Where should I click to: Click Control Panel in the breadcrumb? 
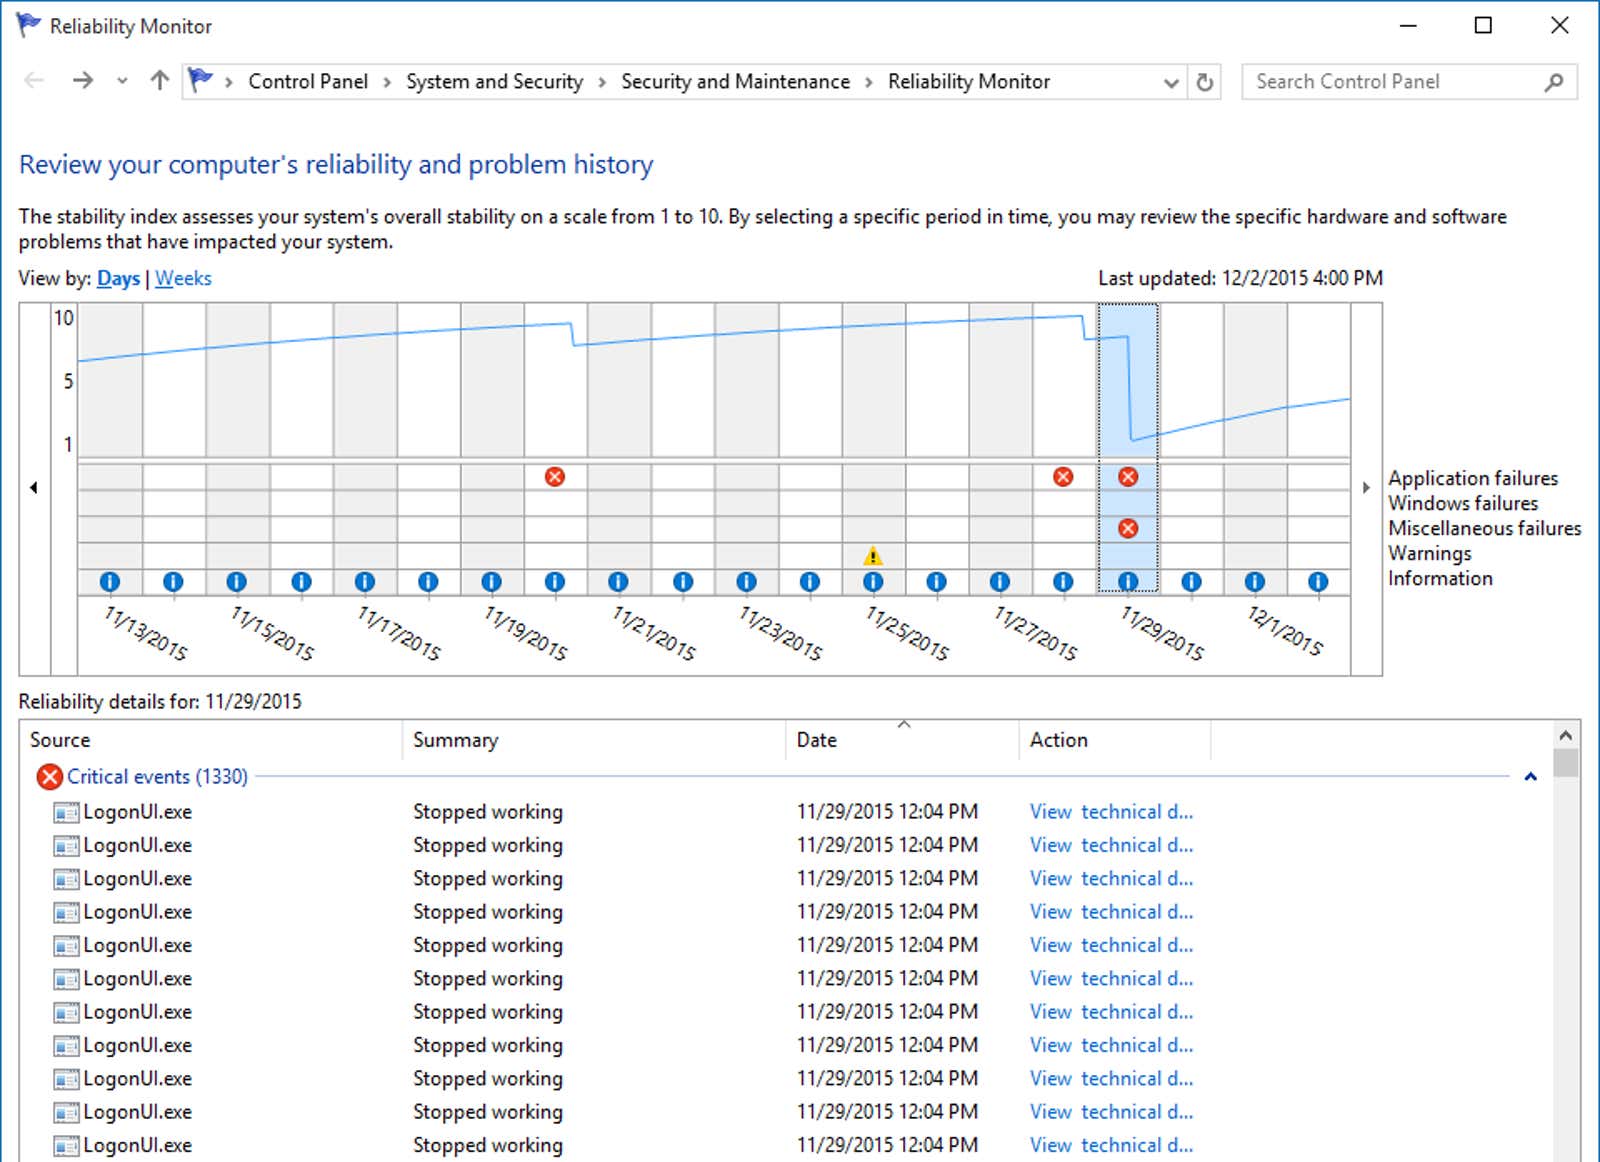(x=308, y=82)
